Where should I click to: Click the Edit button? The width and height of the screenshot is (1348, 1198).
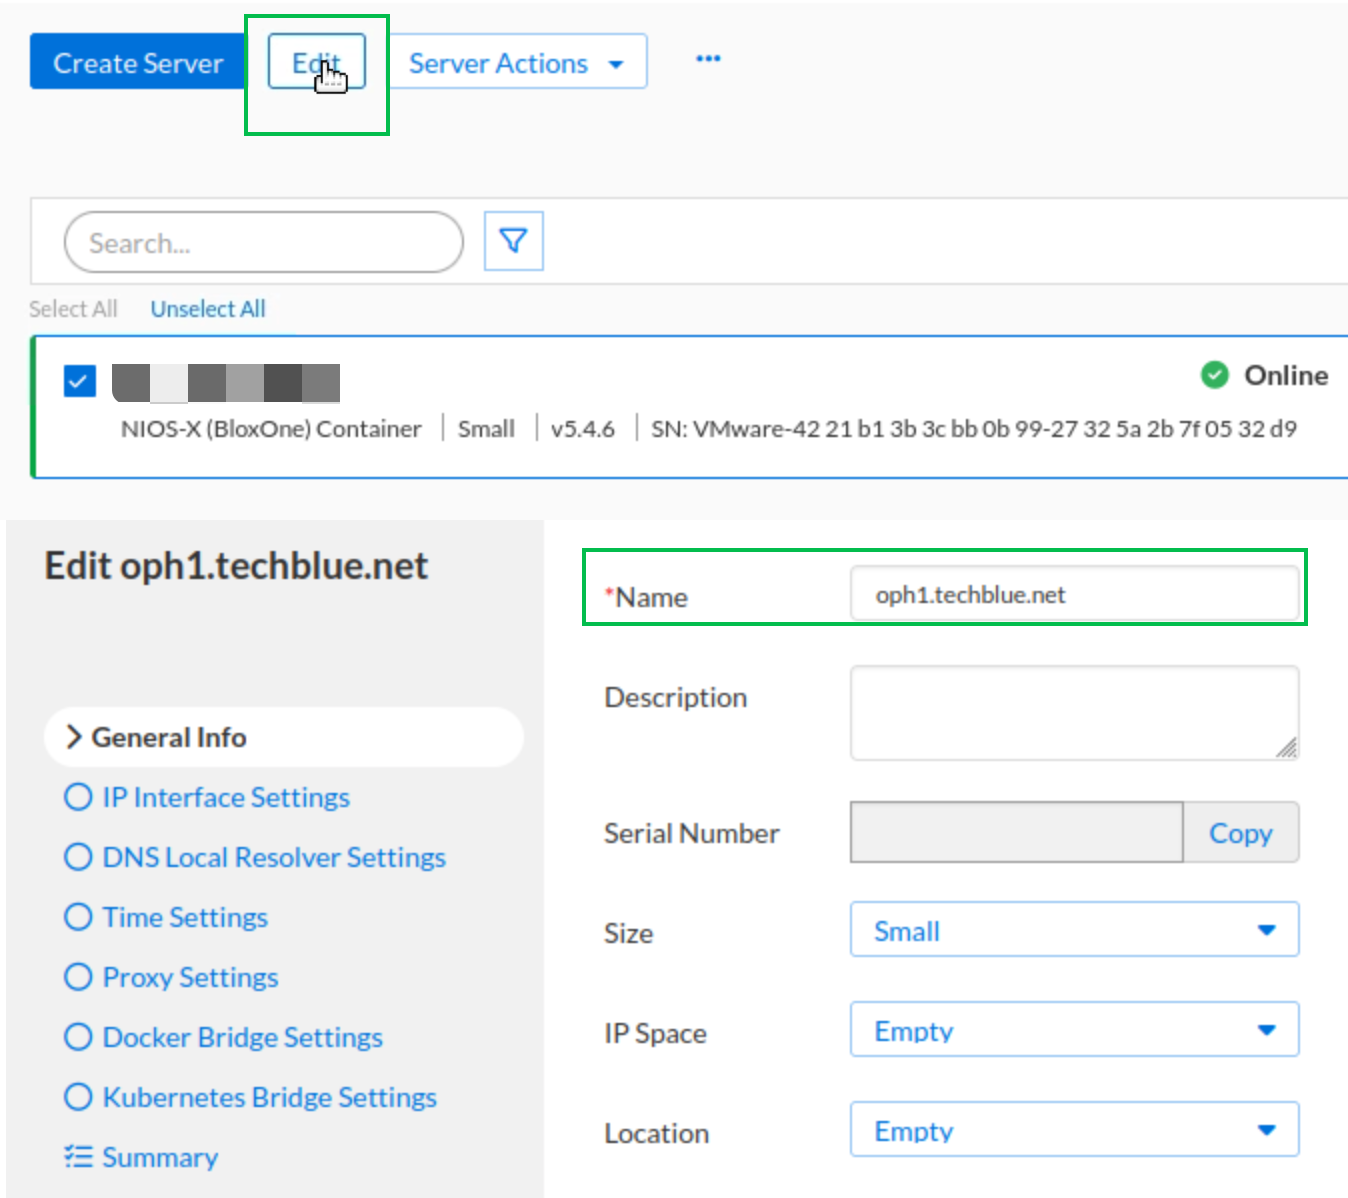tap(316, 62)
